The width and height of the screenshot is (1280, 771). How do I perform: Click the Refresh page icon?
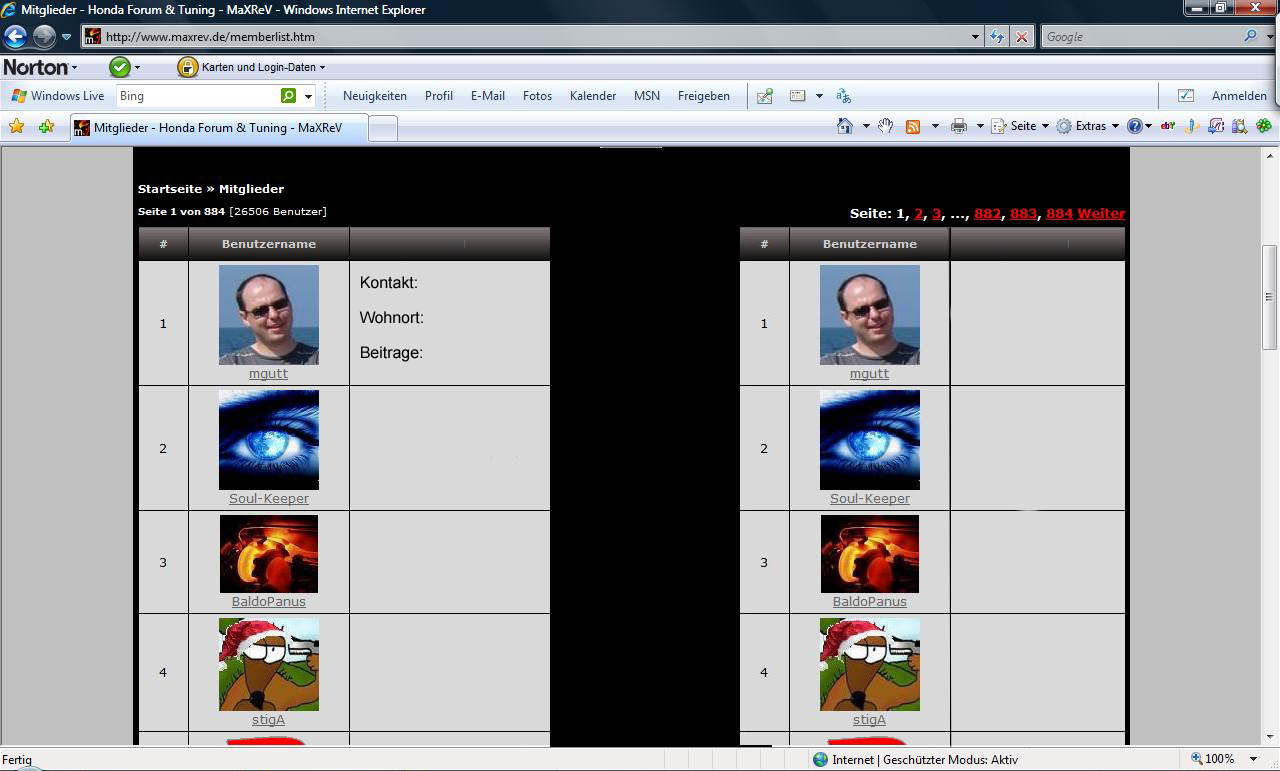tap(997, 37)
